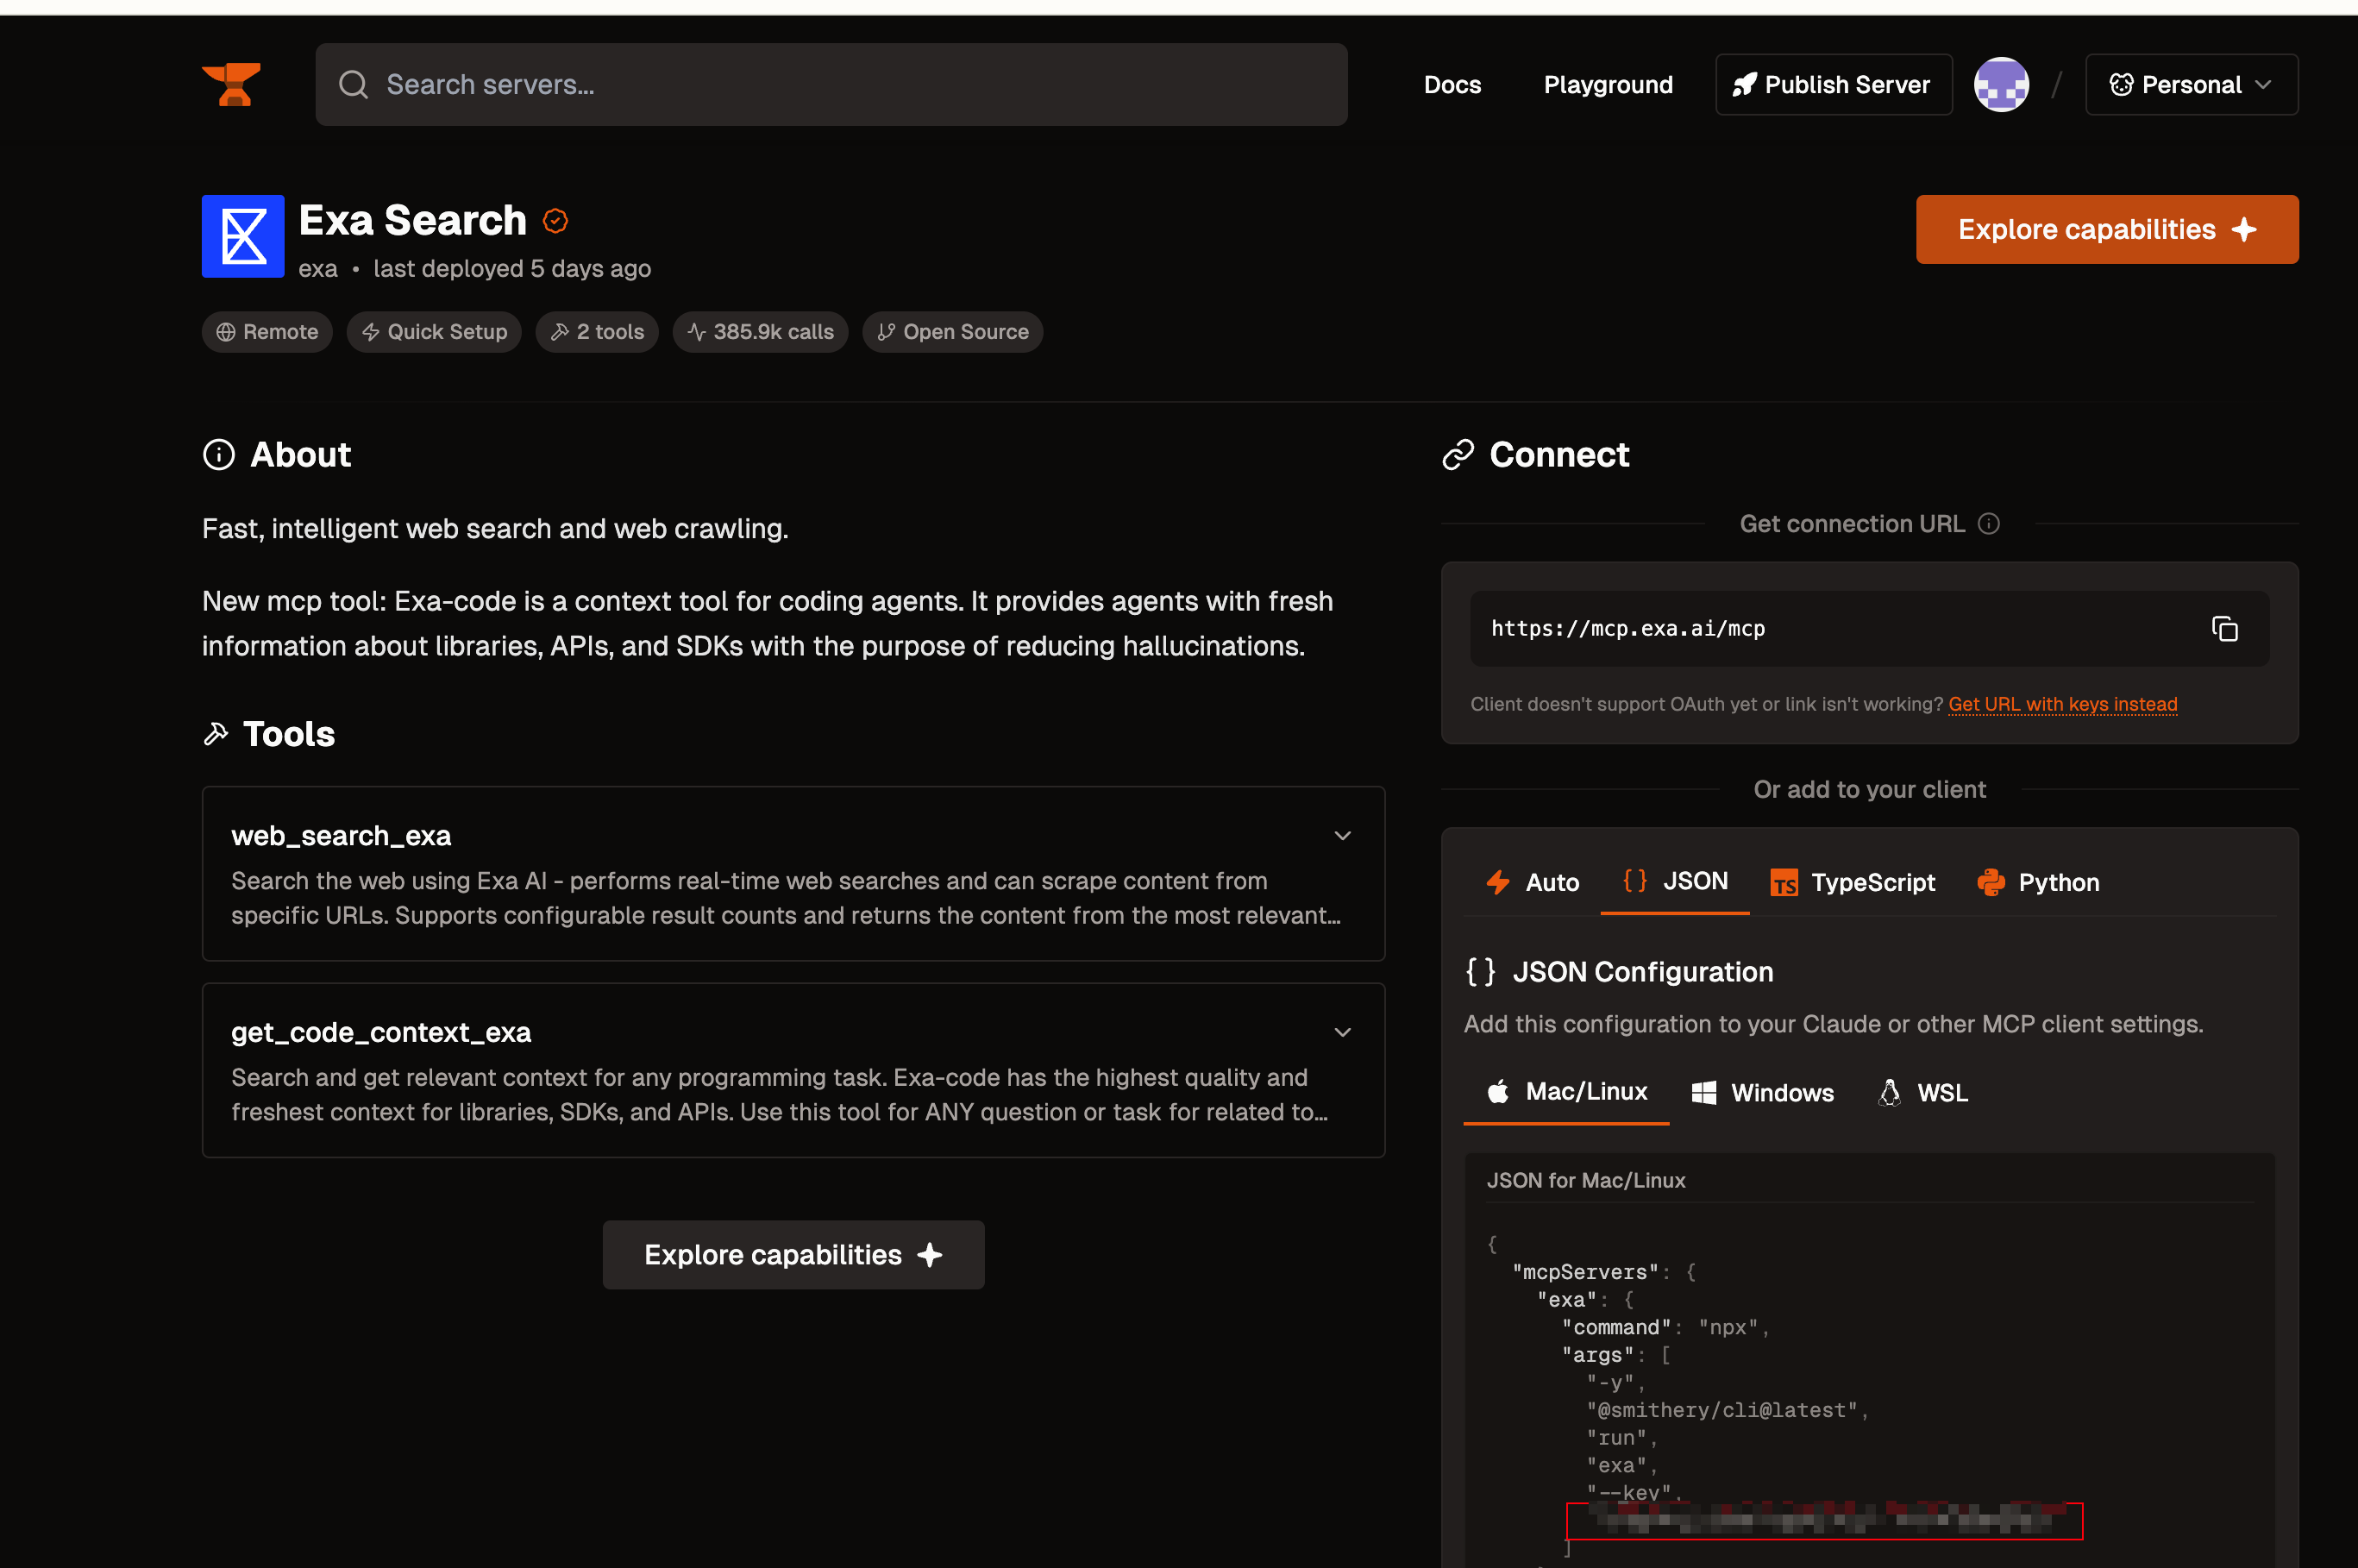Click the Remote tag badge
Image resolution: width=2358 pixels, height=1568 pixels.
point(267,332)
